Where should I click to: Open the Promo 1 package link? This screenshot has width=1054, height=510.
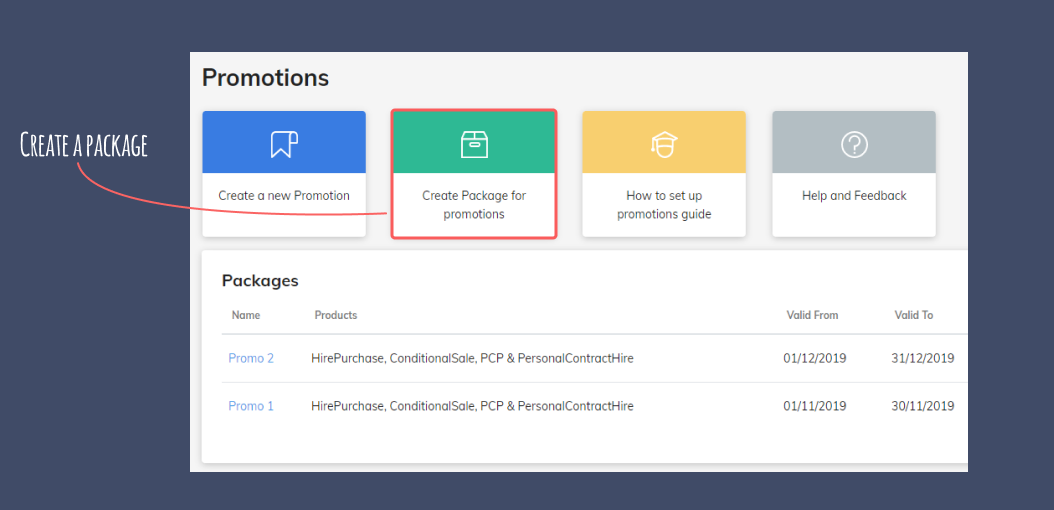tap(251, 406)
